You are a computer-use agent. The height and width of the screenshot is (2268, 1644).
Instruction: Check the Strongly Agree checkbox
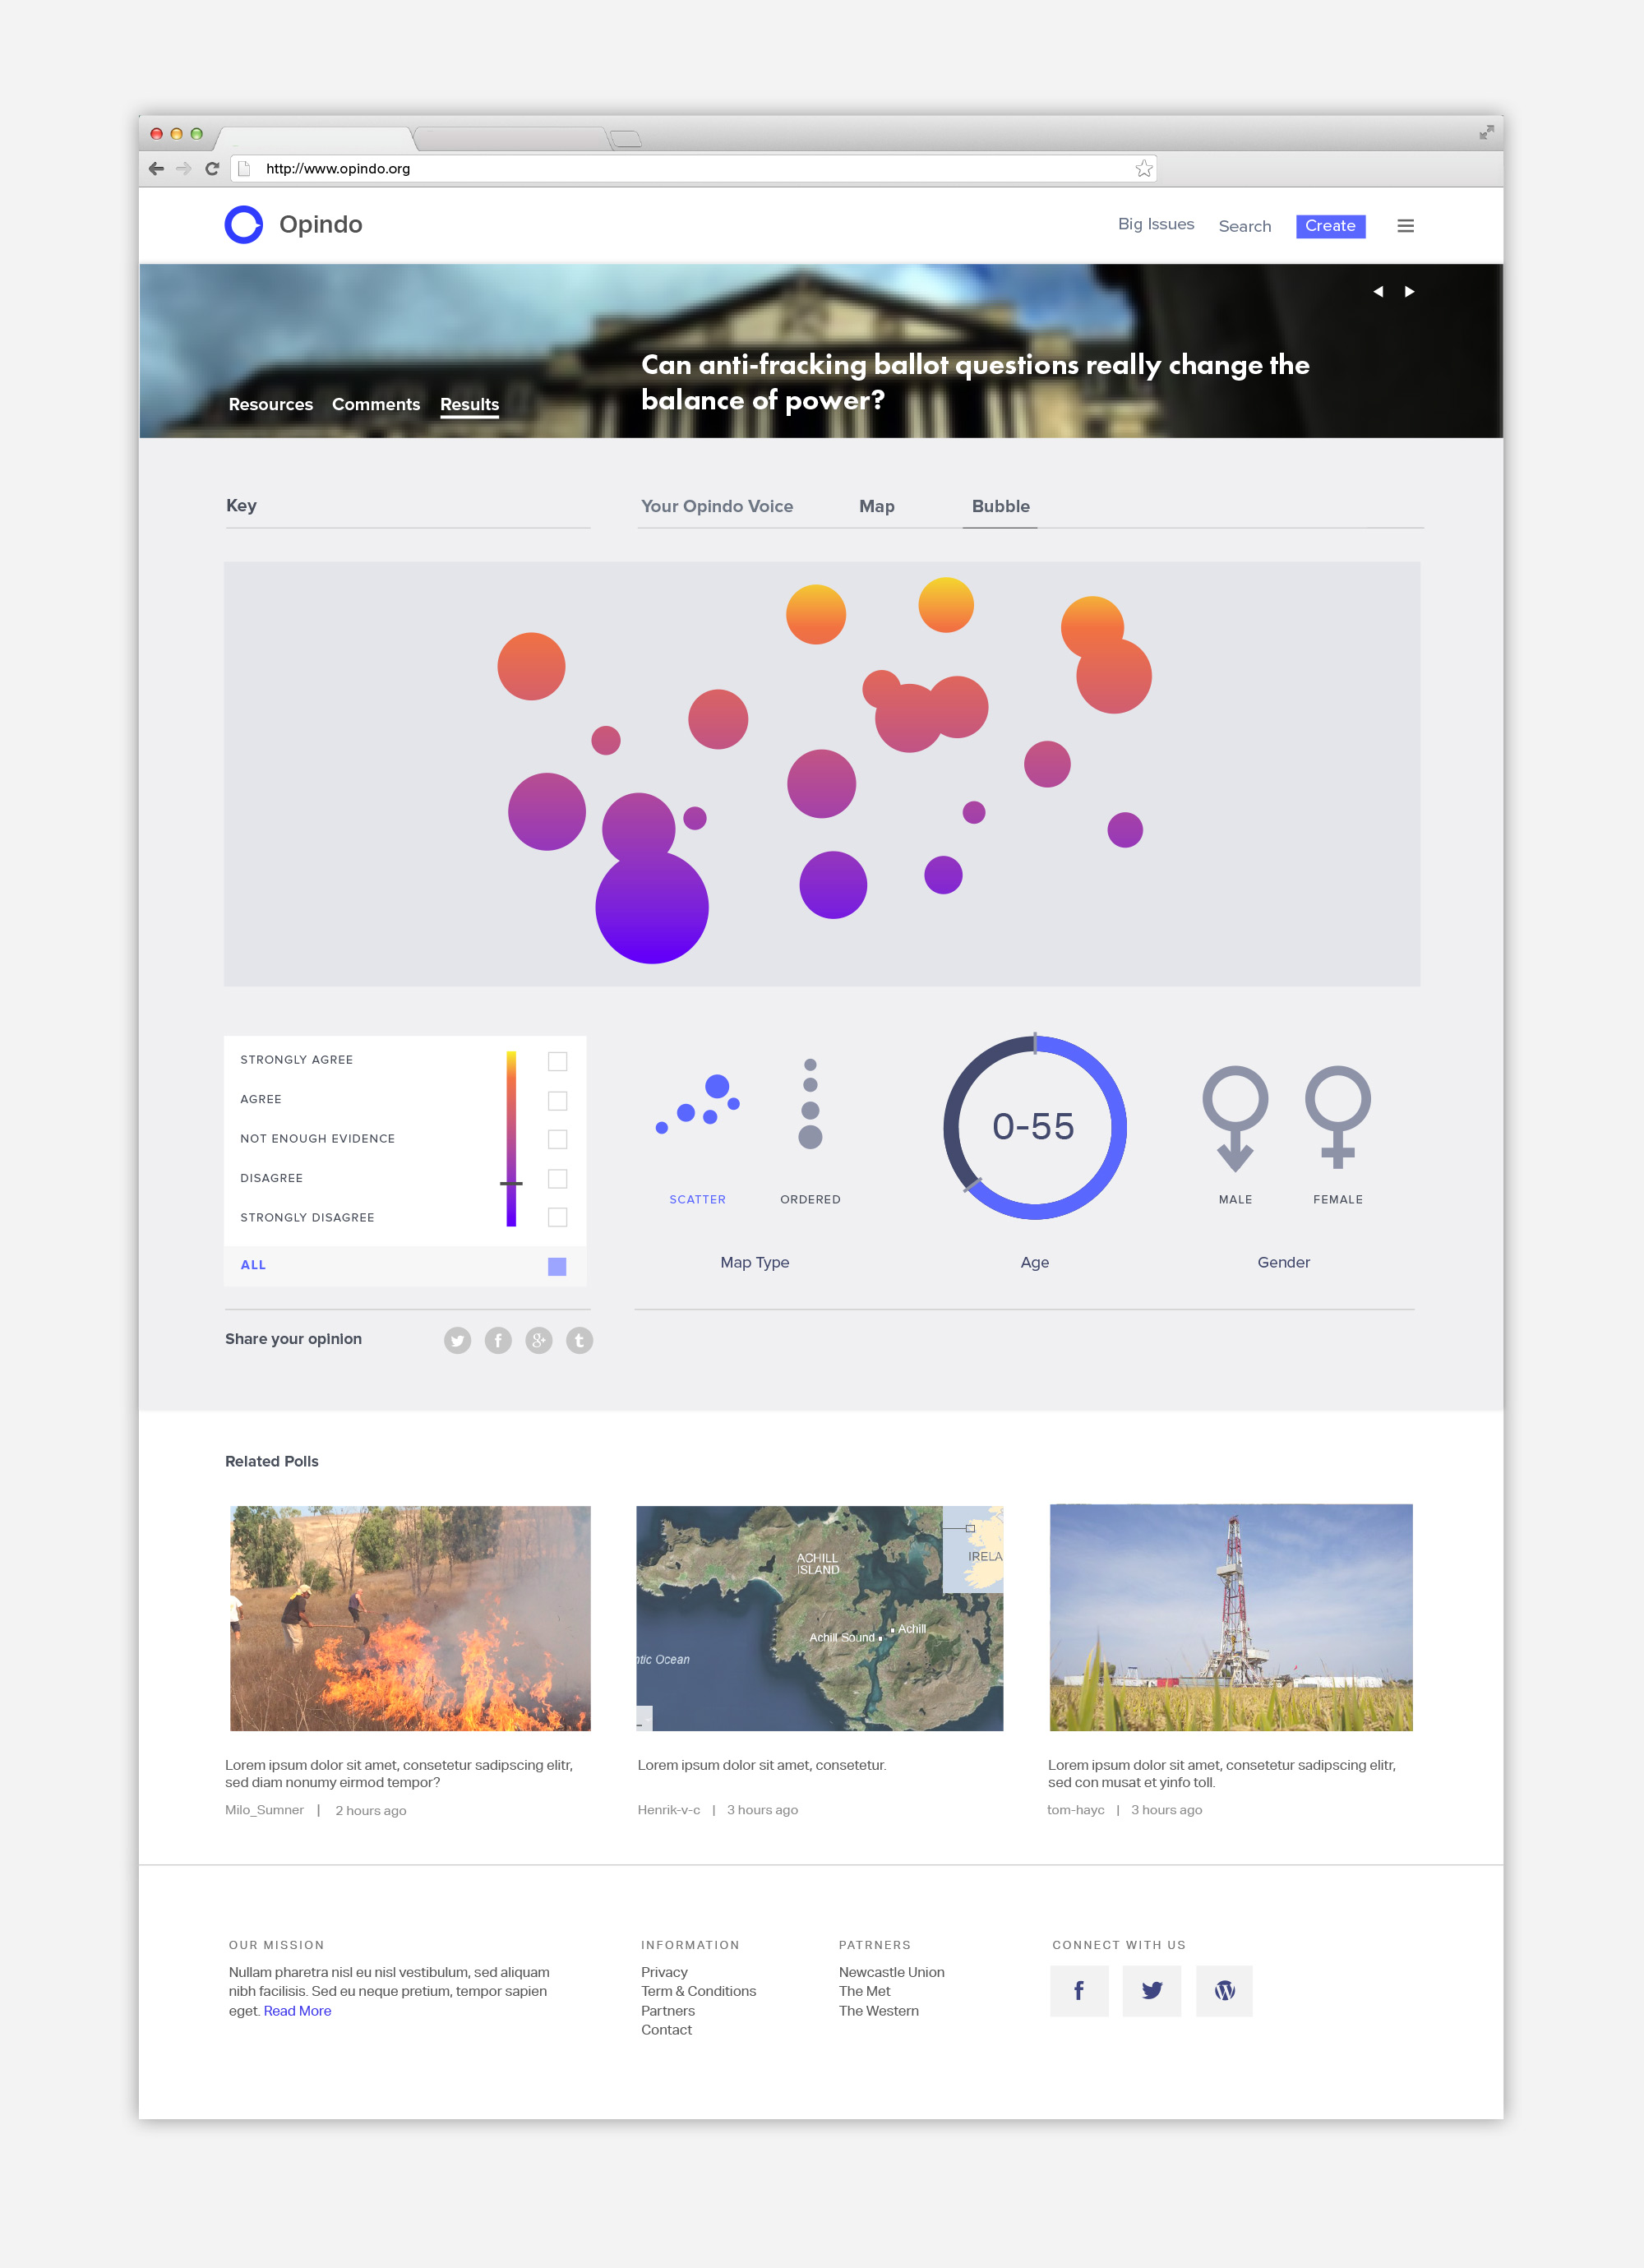557,1061
